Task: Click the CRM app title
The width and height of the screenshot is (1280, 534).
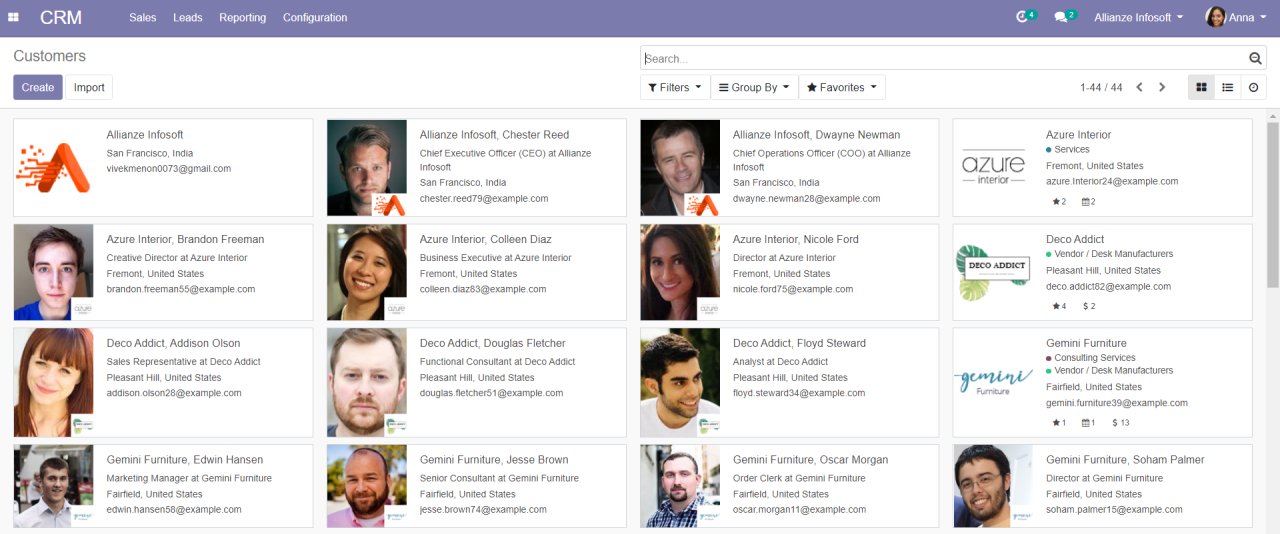Action: (61, 18)
